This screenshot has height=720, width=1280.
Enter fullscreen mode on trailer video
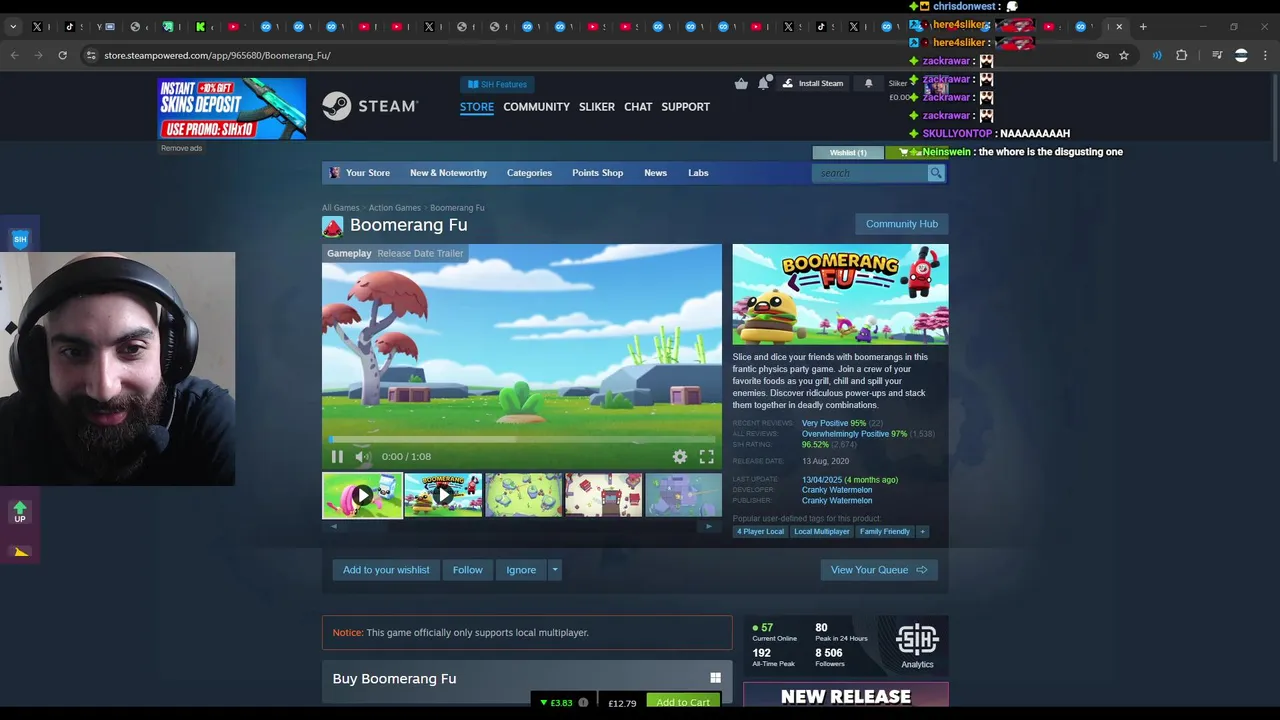[x=706, y=457]
